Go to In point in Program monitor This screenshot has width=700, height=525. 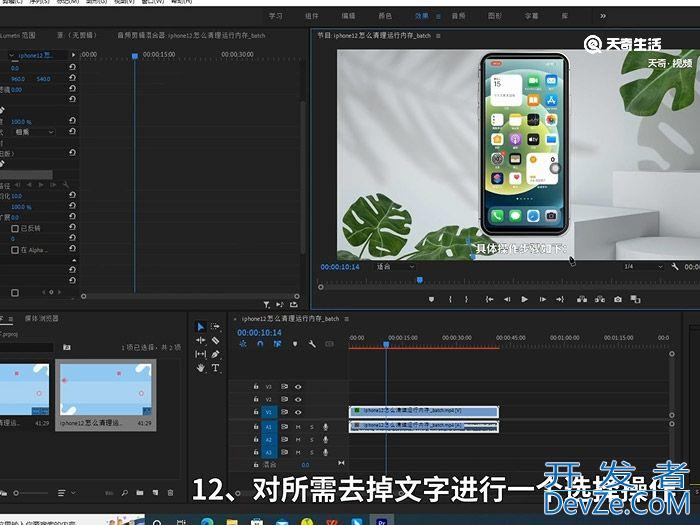tap(489, 300)
